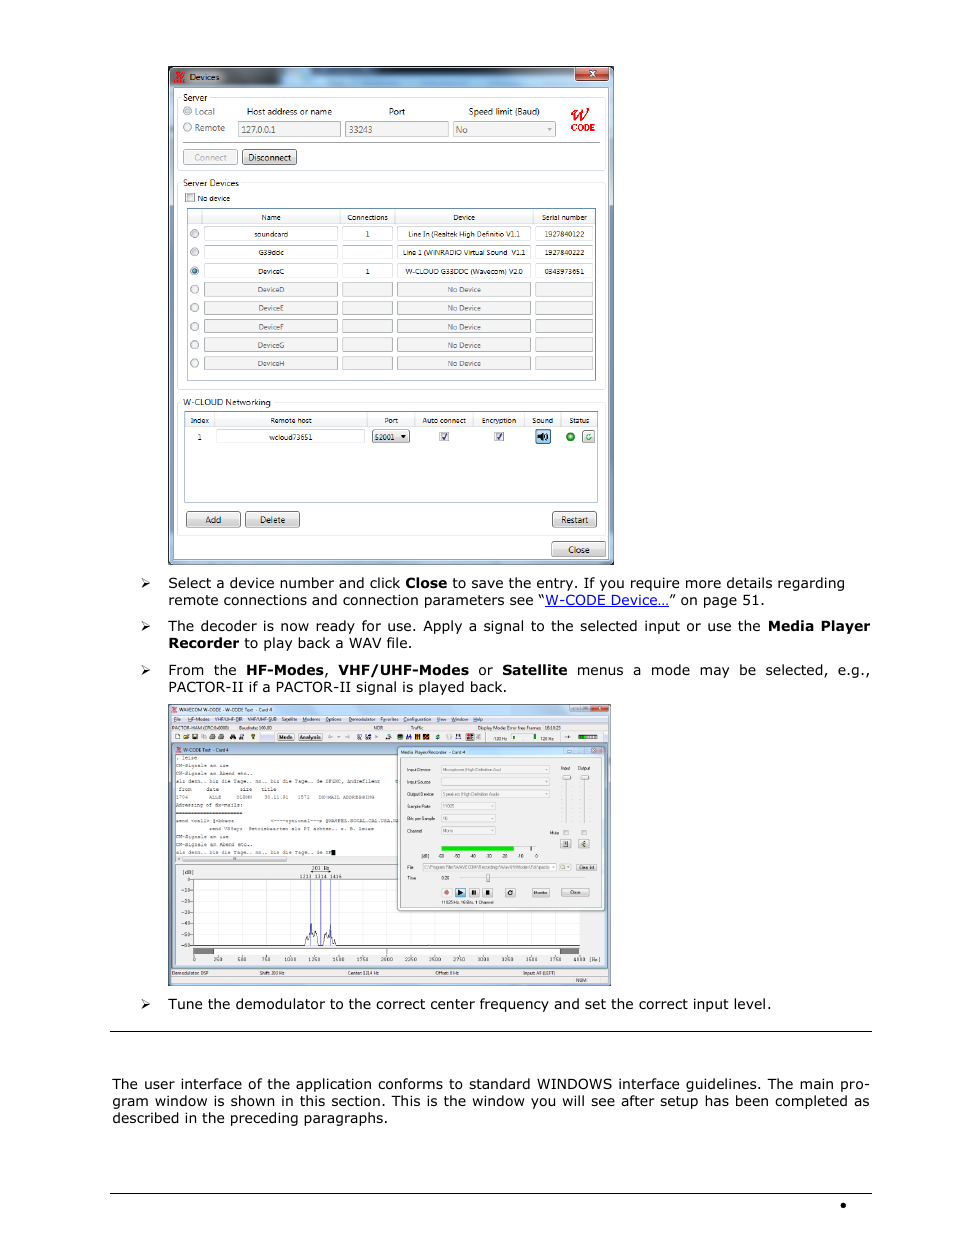Click the Remote host field wcloud73651

click(290, 437)
